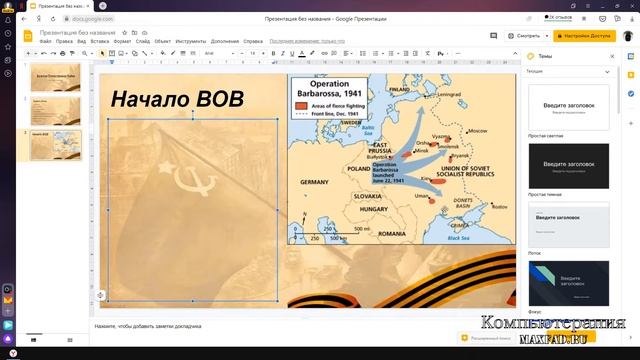Select the shapes tool
Viewport: 640px width, 360px height.
[x=134, y=53]
